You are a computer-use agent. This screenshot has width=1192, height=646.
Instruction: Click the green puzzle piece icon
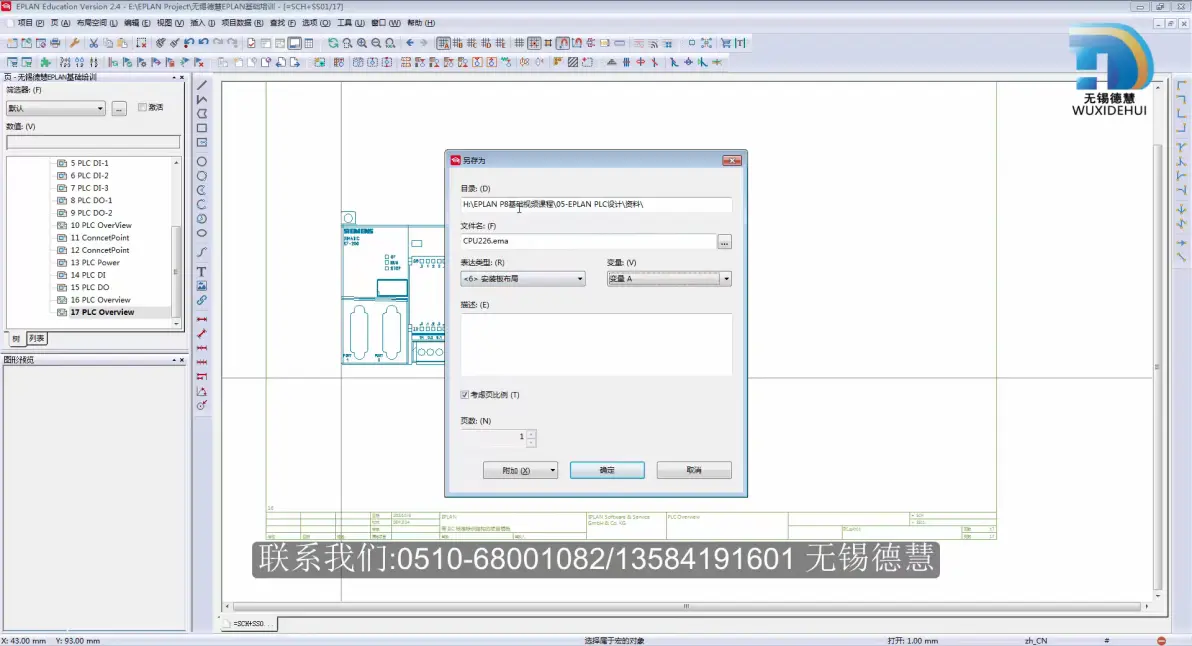click(x=46, y=62)
